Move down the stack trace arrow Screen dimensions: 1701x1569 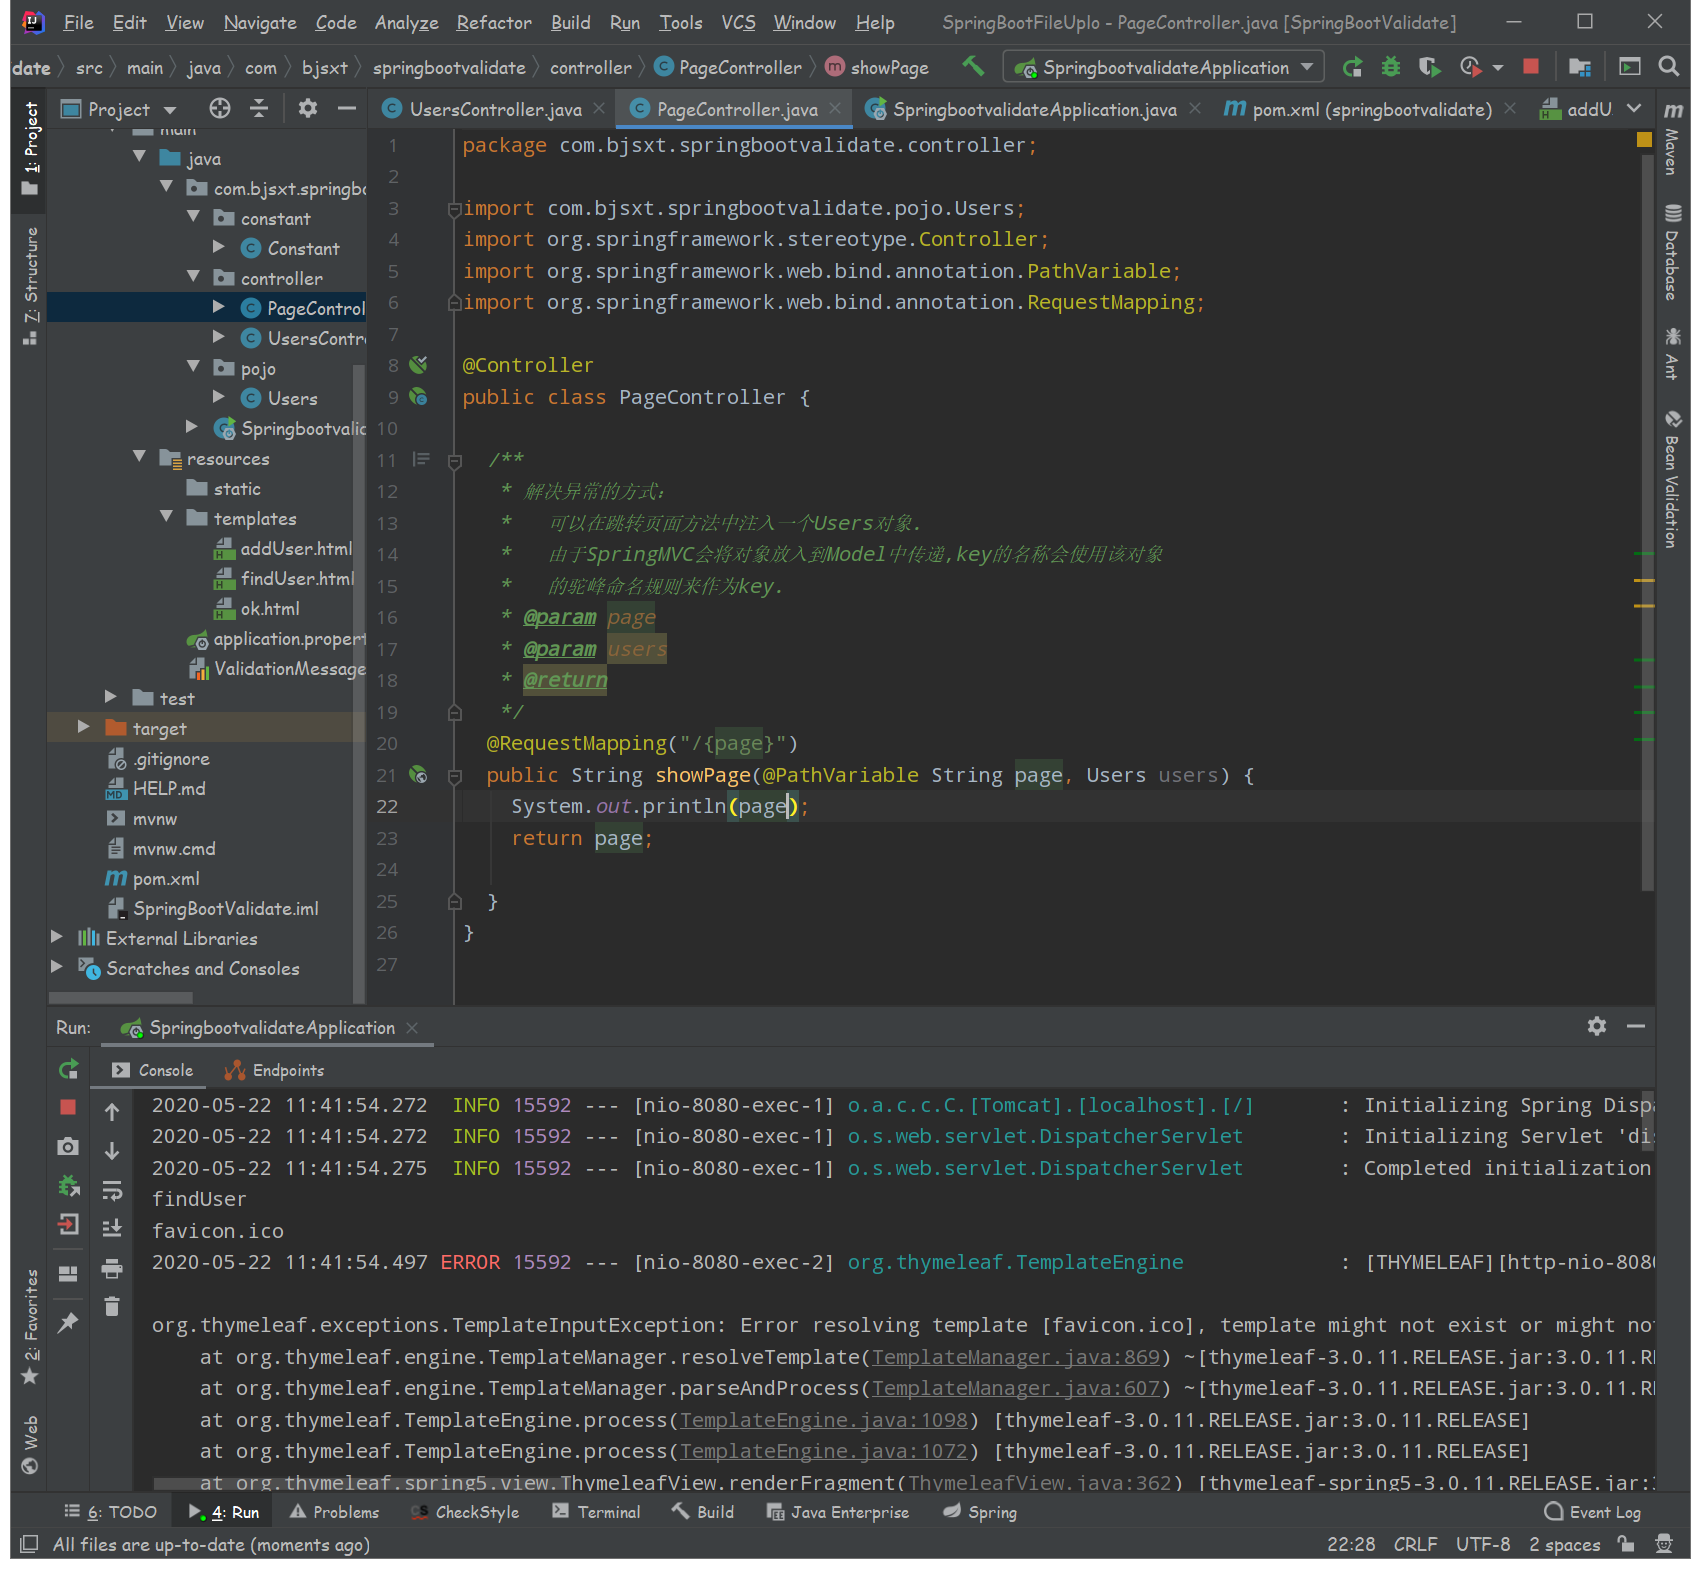pyautogui.click(x=112, y=1150)
